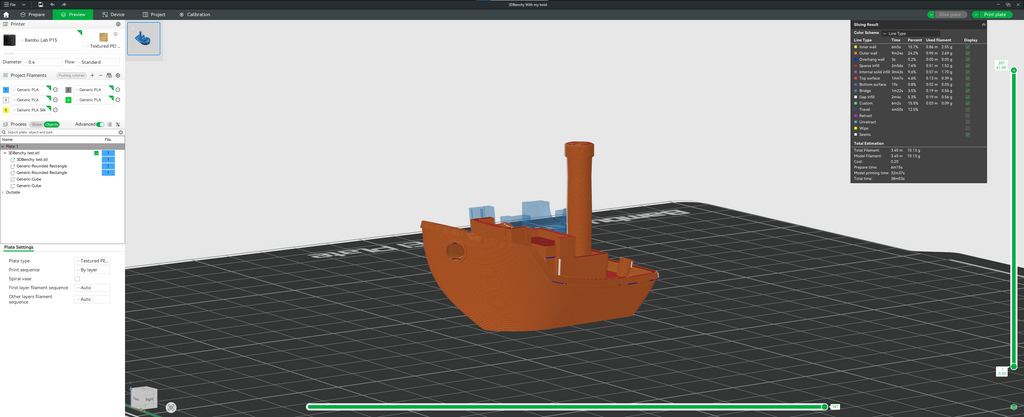Toggle Inner wall display checkbox
Viewport: 1024px width, 417px height.
point(968,47)
